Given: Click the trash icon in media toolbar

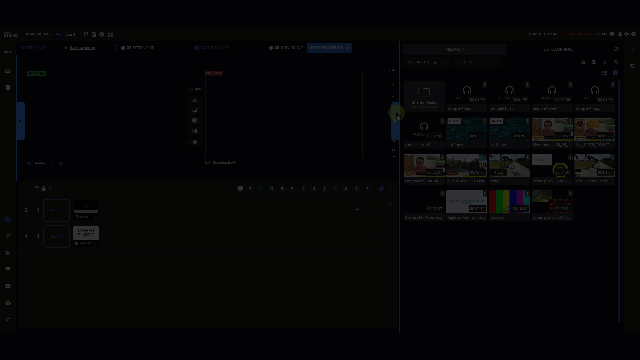Looking at the screenshot, I should 604,62.
